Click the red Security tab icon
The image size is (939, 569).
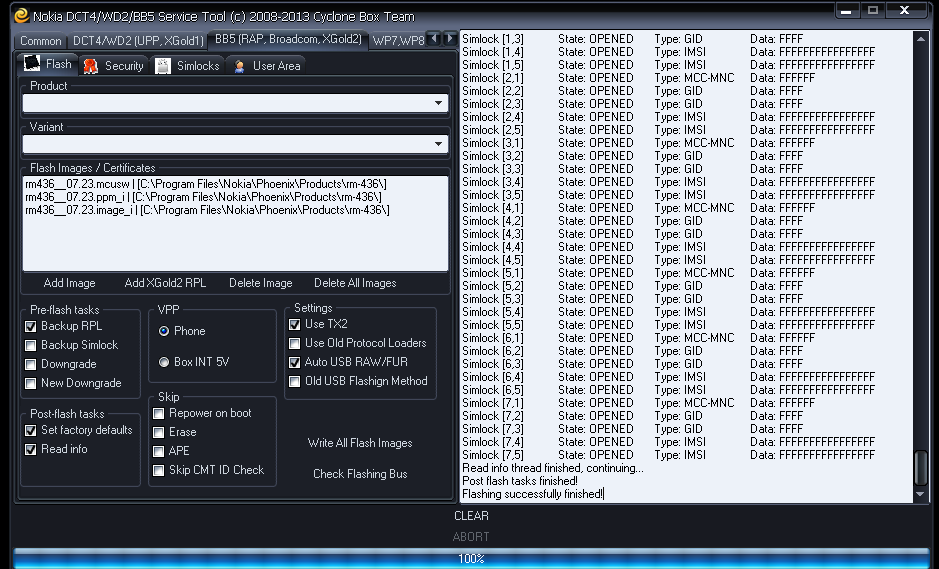tap(91, 65)
